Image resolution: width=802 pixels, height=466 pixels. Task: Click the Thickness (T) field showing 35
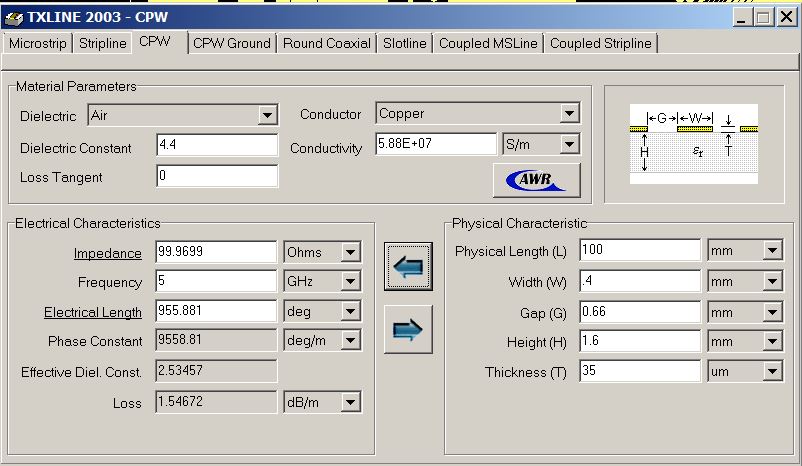pos(640,371)
